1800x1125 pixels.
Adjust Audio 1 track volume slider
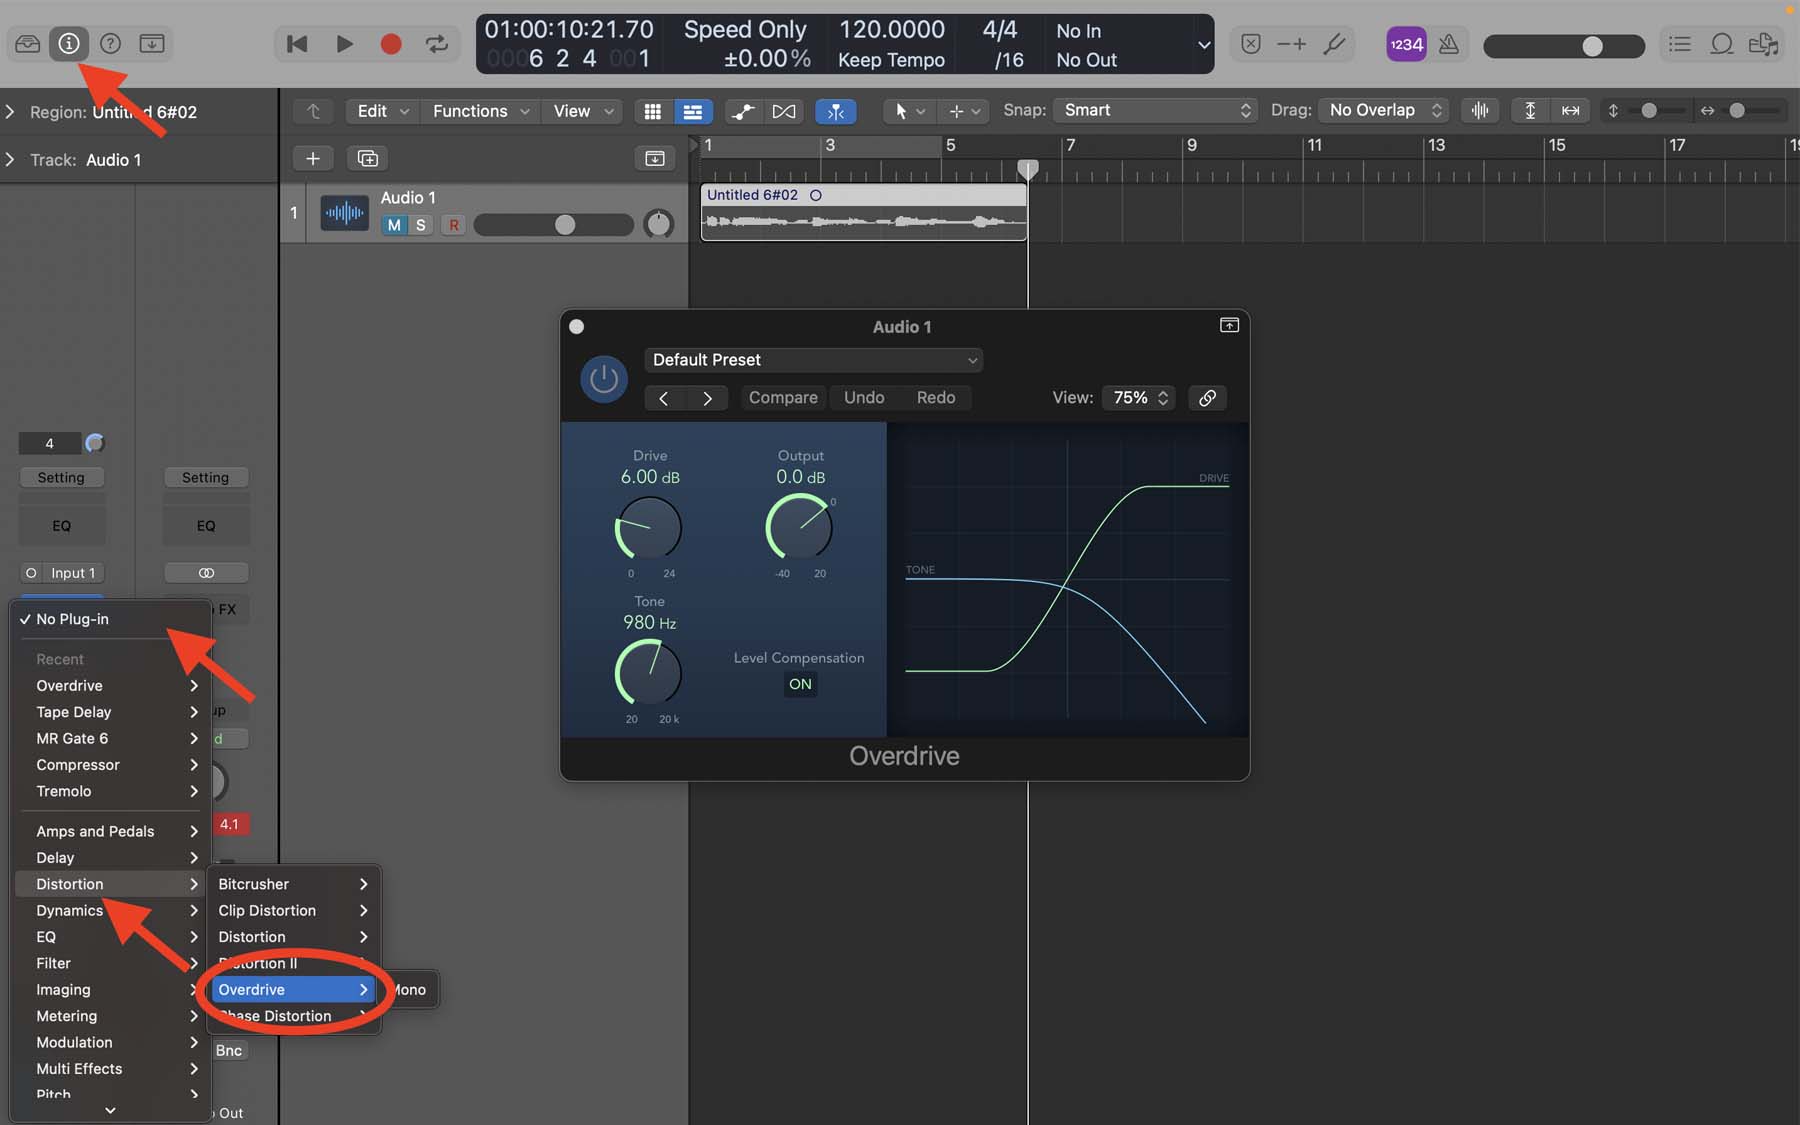(x=553, y=225)
